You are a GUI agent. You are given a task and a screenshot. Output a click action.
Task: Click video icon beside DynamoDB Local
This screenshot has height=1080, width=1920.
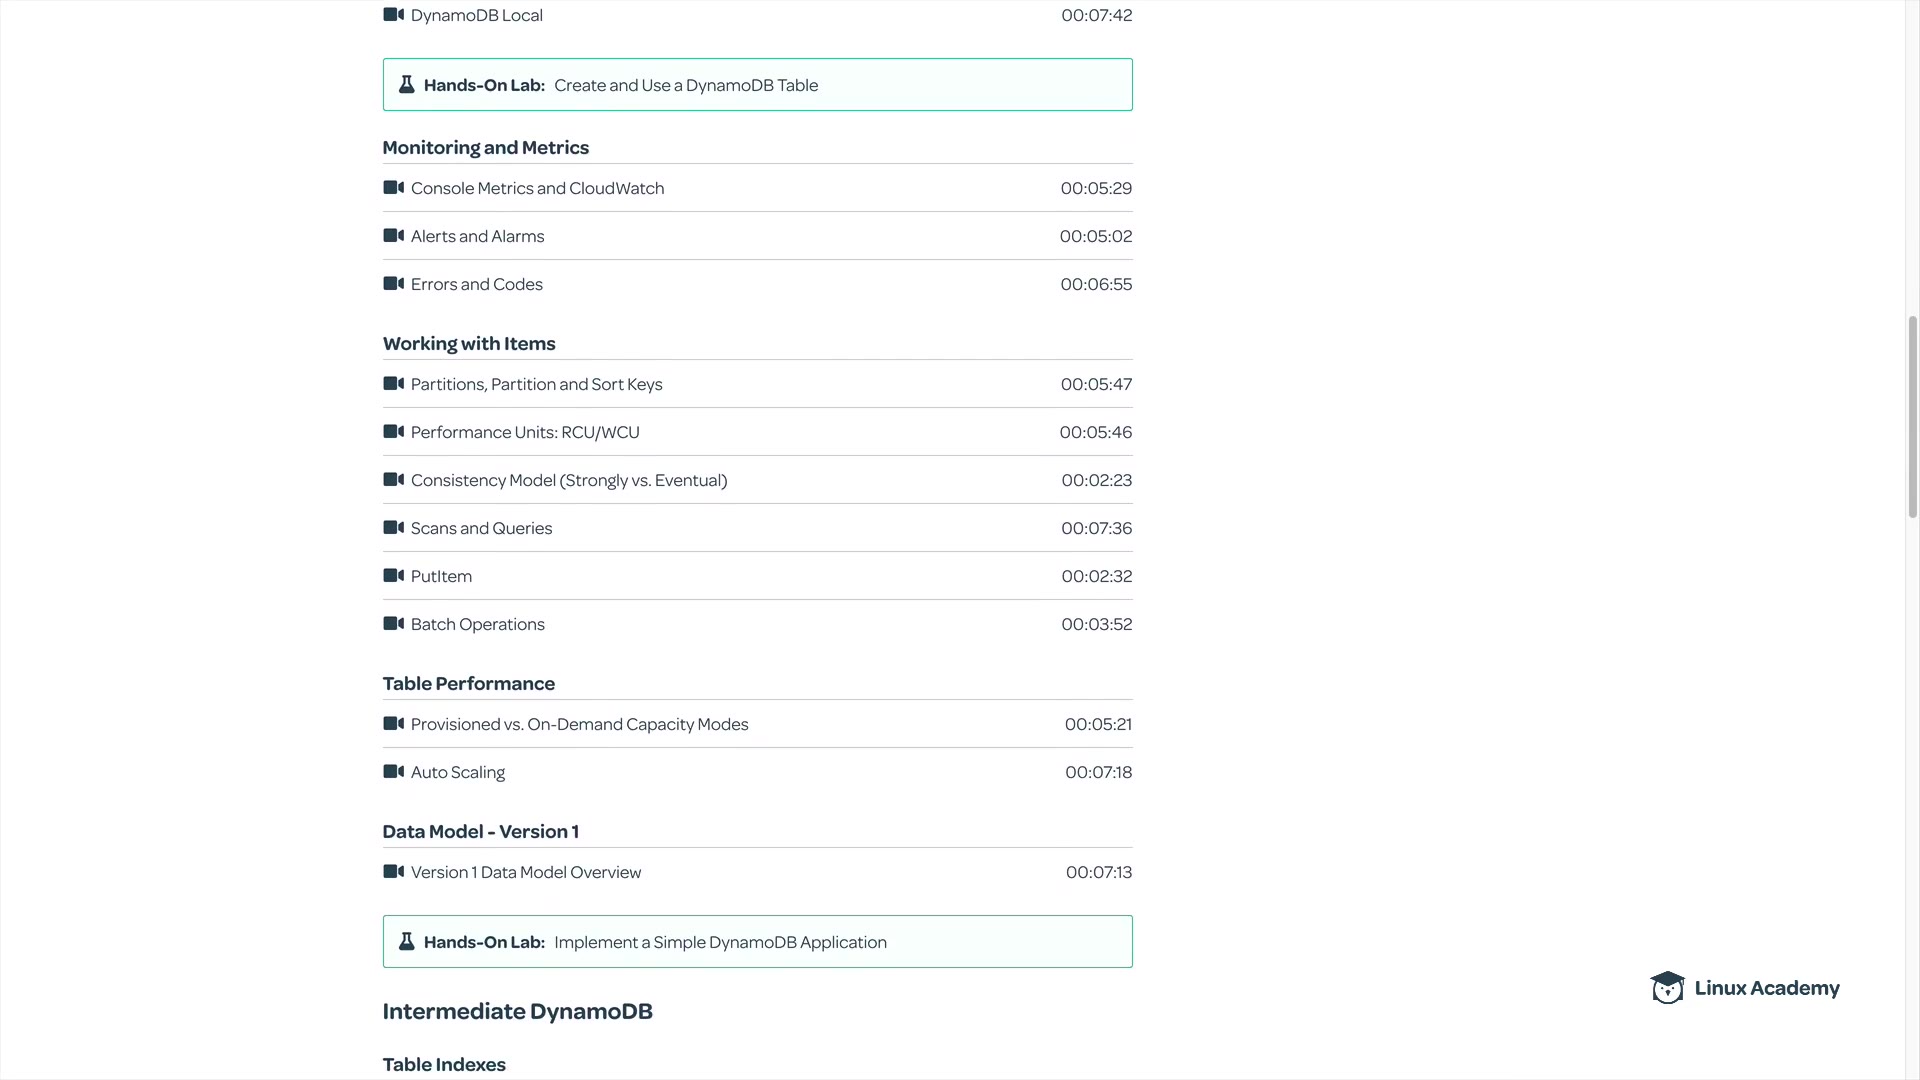tap(393, 15)
